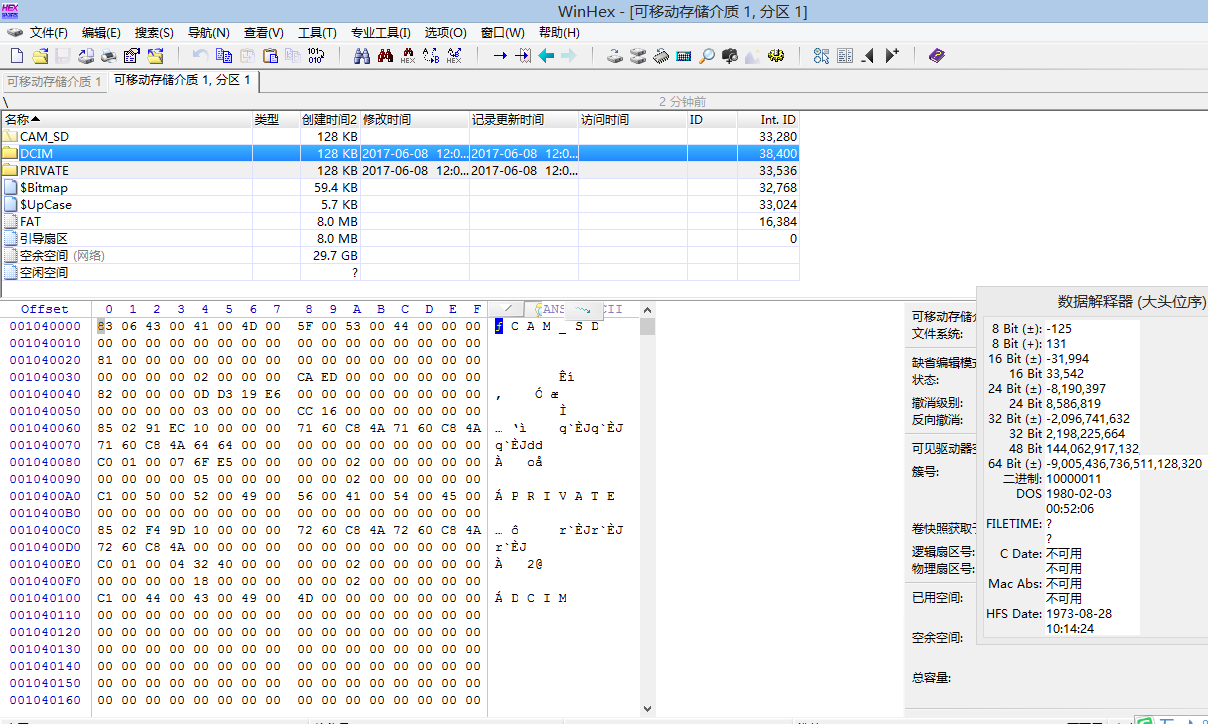Click the 类型 column header
Image resolution: width=1208 pixels, height=724 pixels.
[275, 120]
